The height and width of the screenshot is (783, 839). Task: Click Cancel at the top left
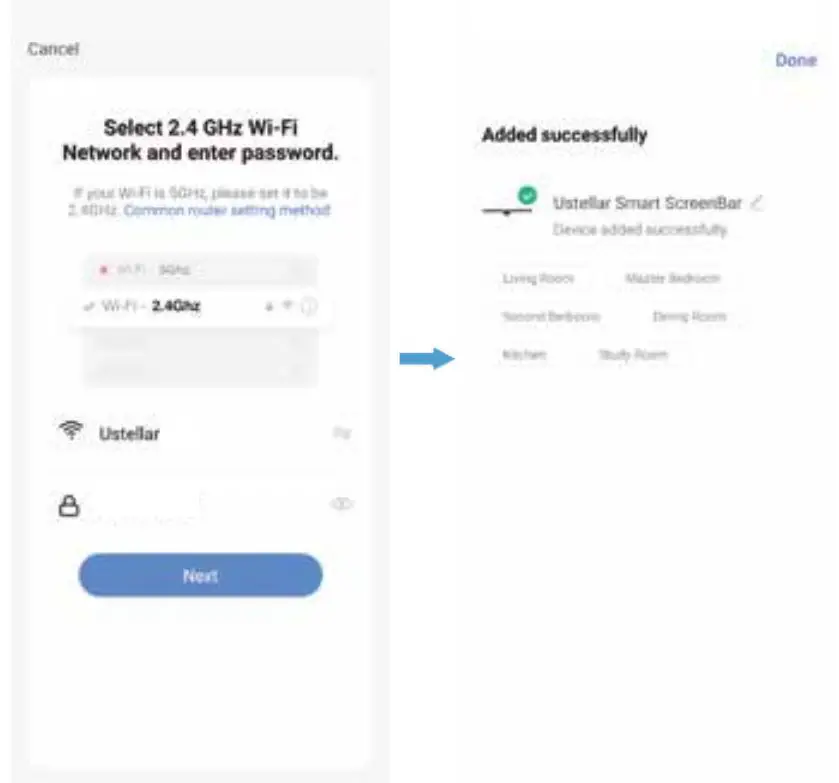(x=53, y=49)
